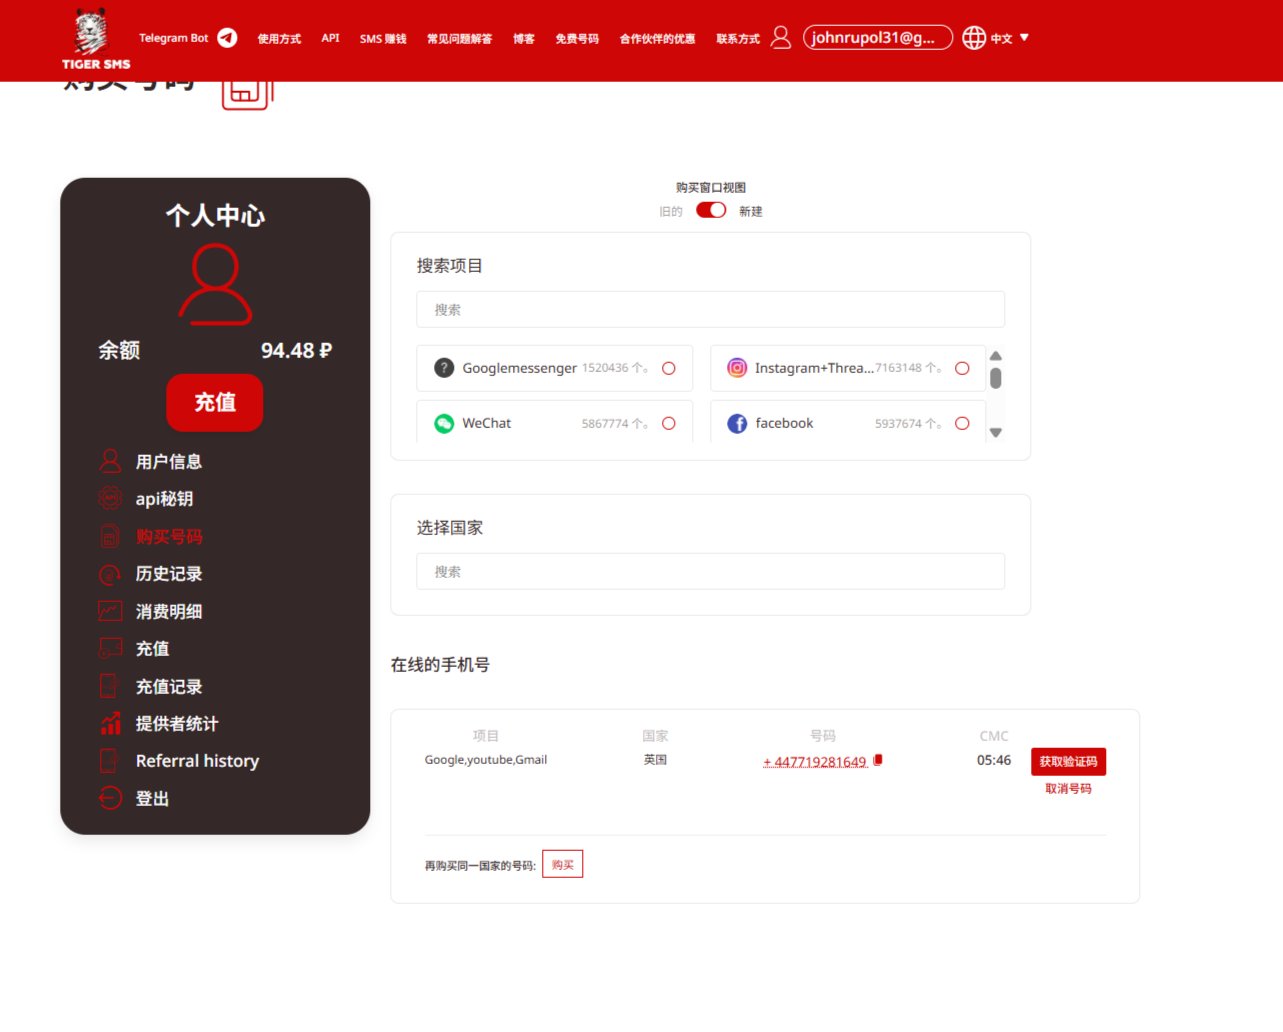
Task: Click the globe language icon
Action: click(974, 38)
